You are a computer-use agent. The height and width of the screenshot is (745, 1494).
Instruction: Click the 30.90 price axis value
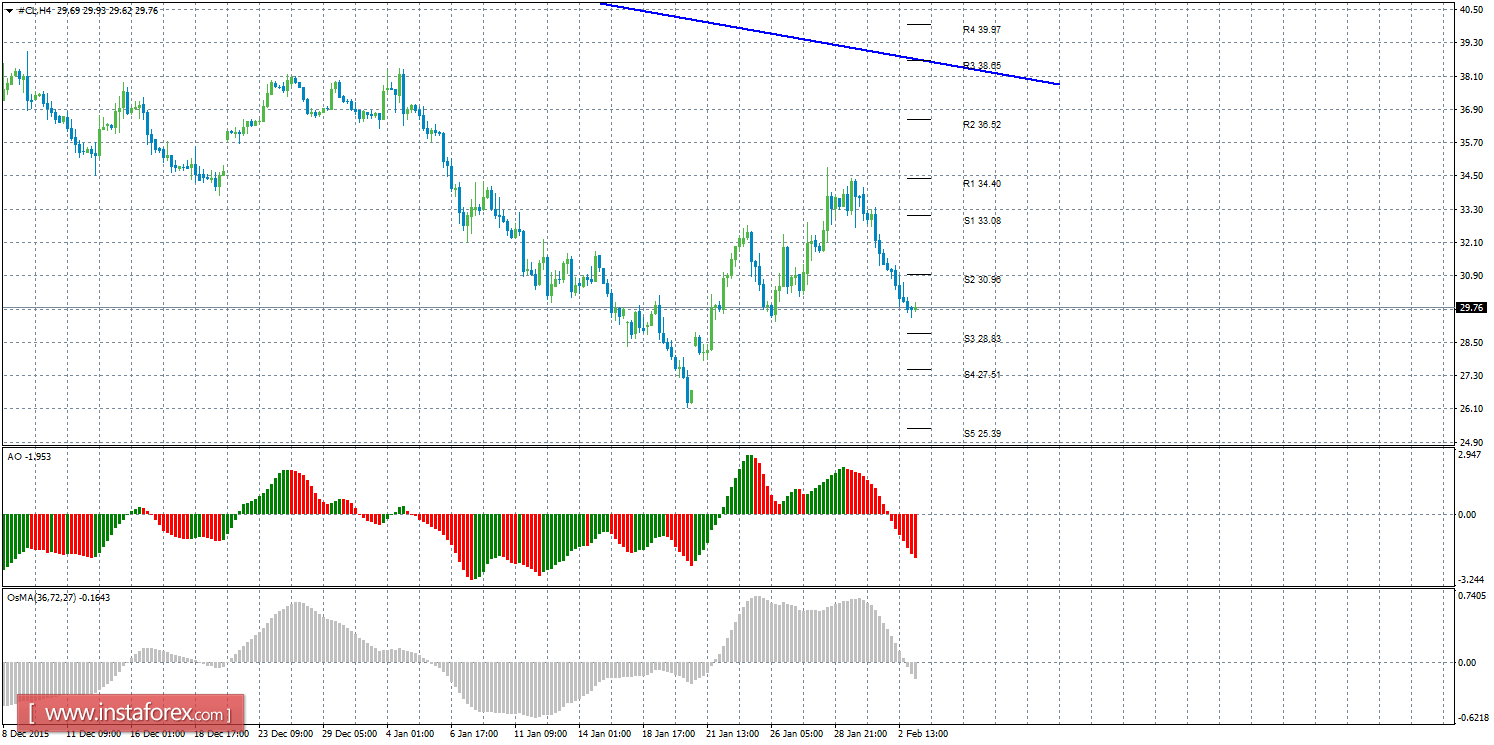click(1471, 276)
